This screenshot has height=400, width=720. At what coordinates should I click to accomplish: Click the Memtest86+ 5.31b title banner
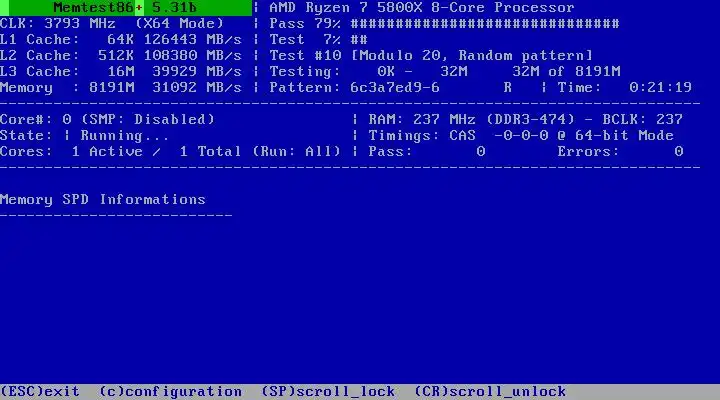click(x=125, y=8)
